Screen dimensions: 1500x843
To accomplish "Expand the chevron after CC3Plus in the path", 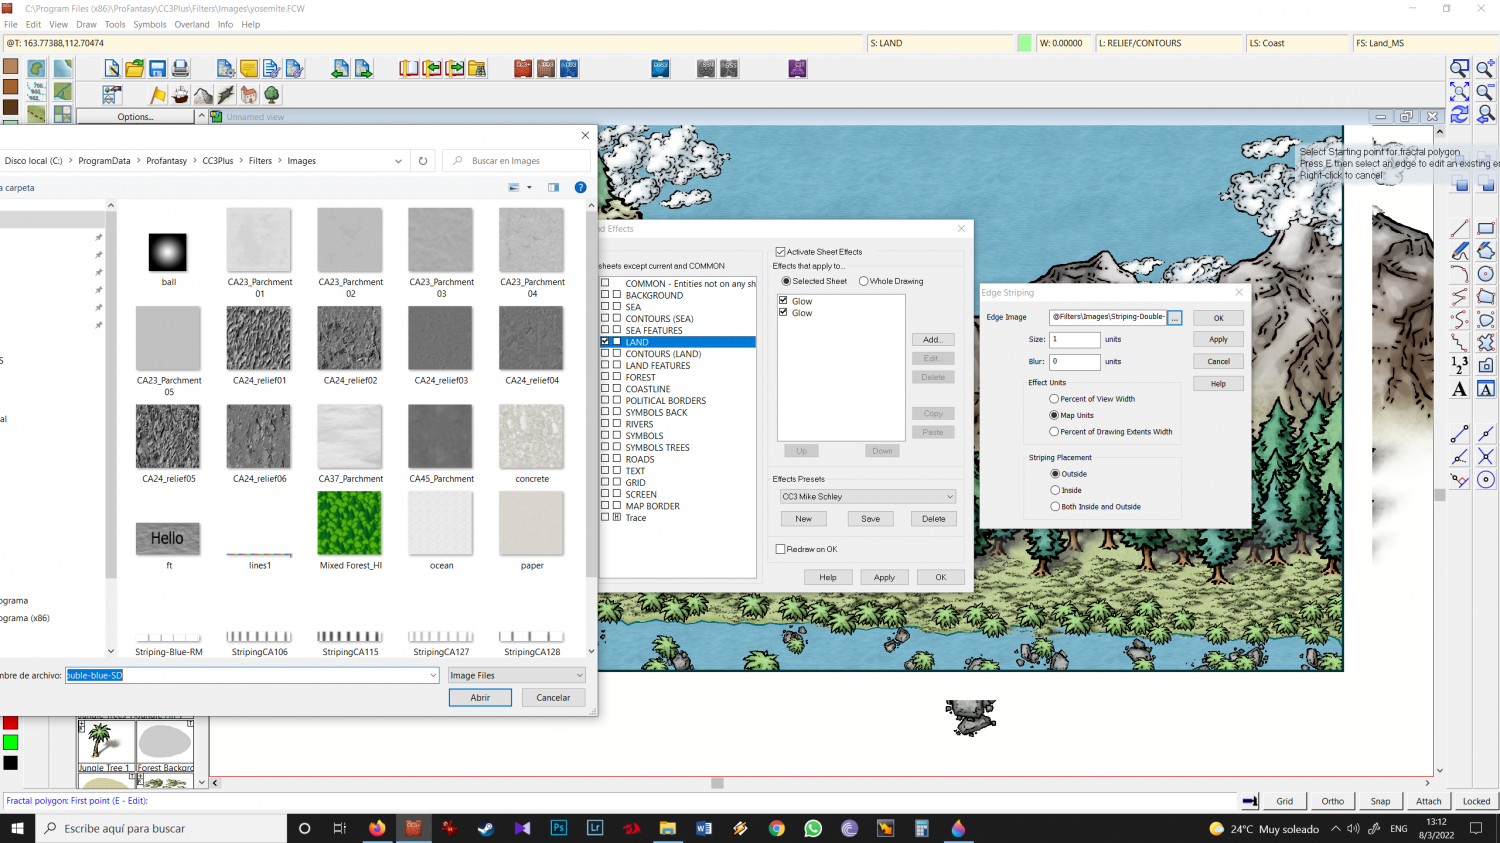I will (241, 161).
